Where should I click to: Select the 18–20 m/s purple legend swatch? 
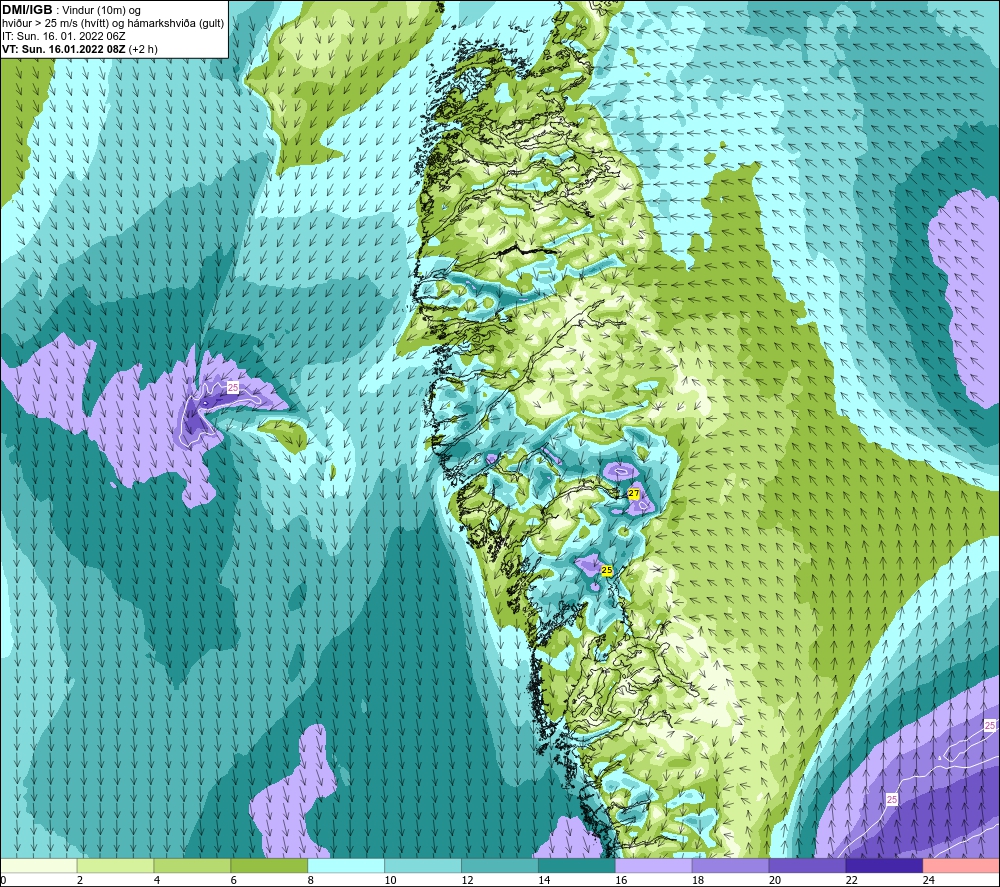click(x=730, y=865)
